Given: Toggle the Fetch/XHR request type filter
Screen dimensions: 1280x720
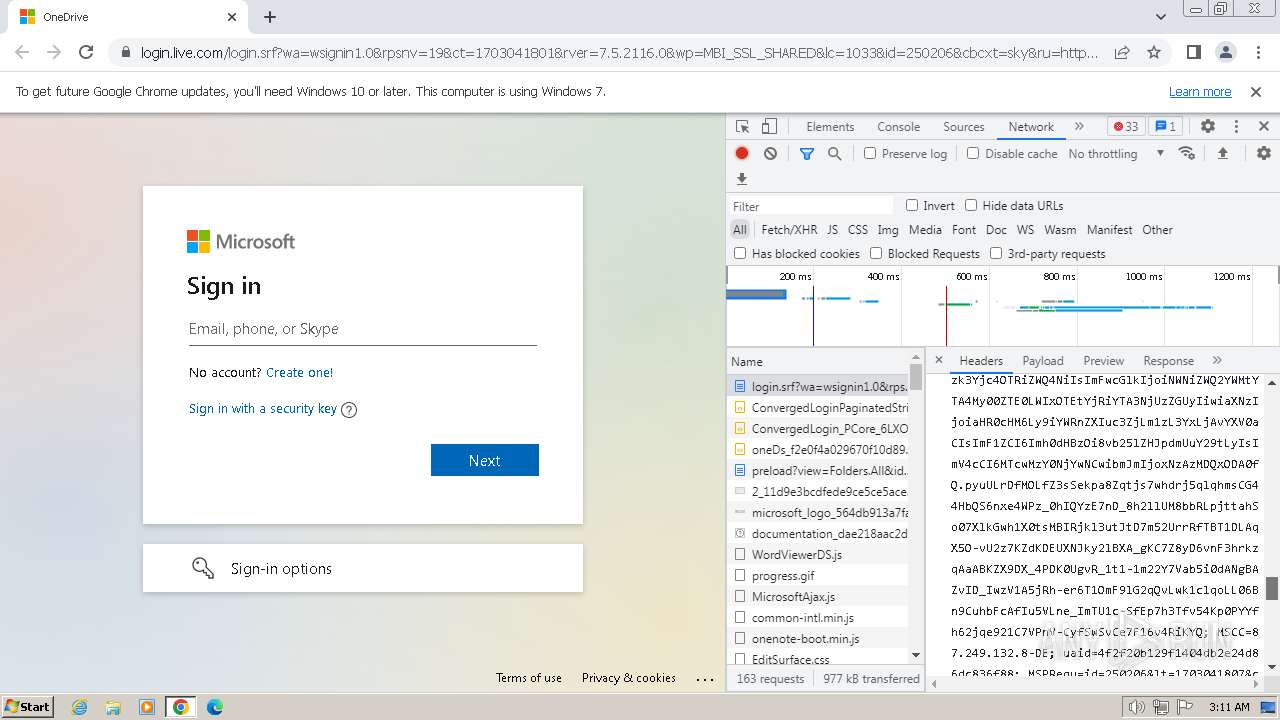Looking at the screenshot, I should pos(789,229).
